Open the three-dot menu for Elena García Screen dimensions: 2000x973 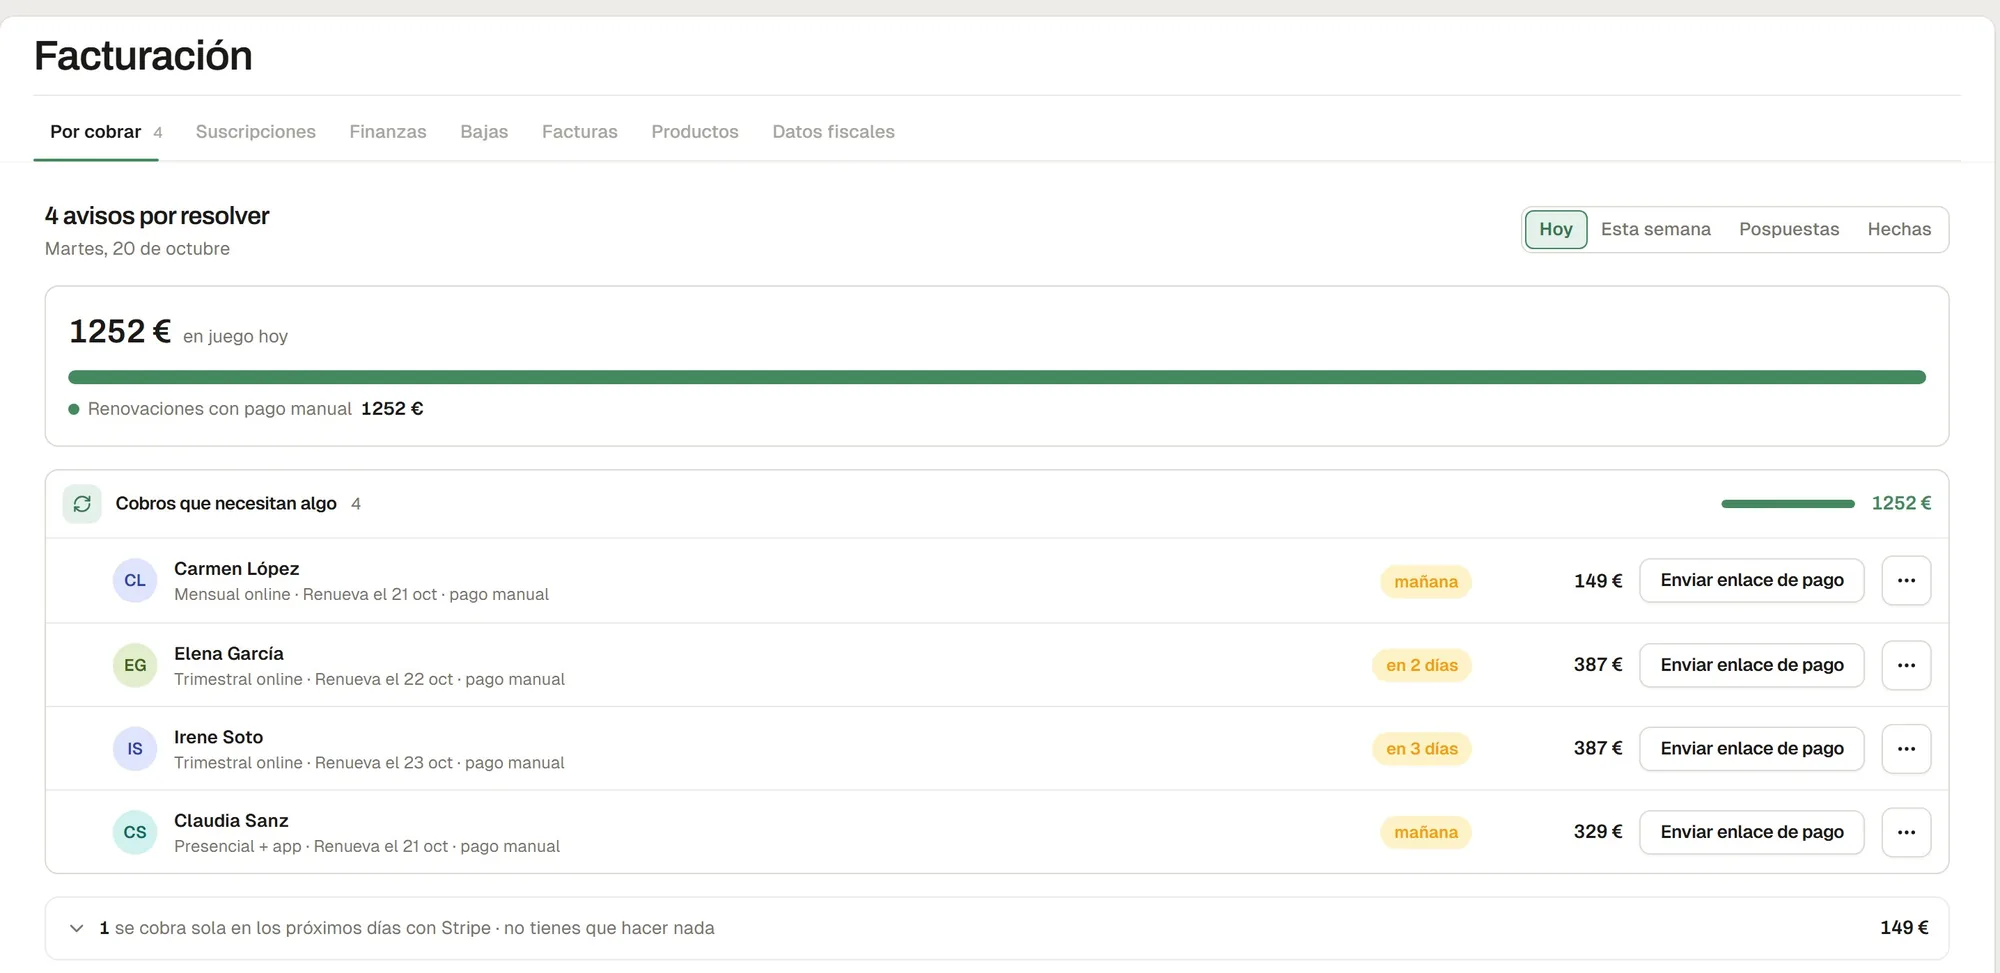pyautogui.click(x=1906, y=665)
